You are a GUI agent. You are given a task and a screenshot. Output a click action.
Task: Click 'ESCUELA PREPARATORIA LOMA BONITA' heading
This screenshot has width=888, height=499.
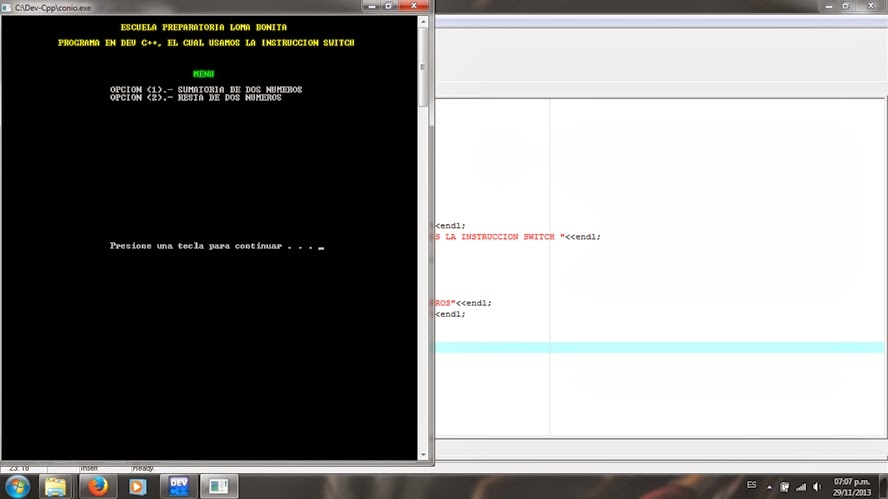(x=204, y=27)
